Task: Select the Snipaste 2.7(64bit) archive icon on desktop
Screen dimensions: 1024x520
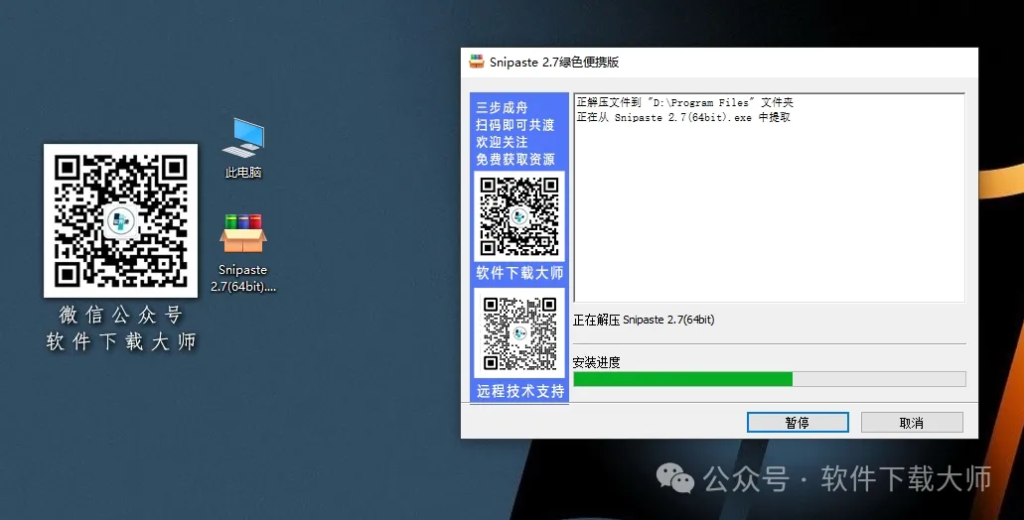Action: (243, 252)
